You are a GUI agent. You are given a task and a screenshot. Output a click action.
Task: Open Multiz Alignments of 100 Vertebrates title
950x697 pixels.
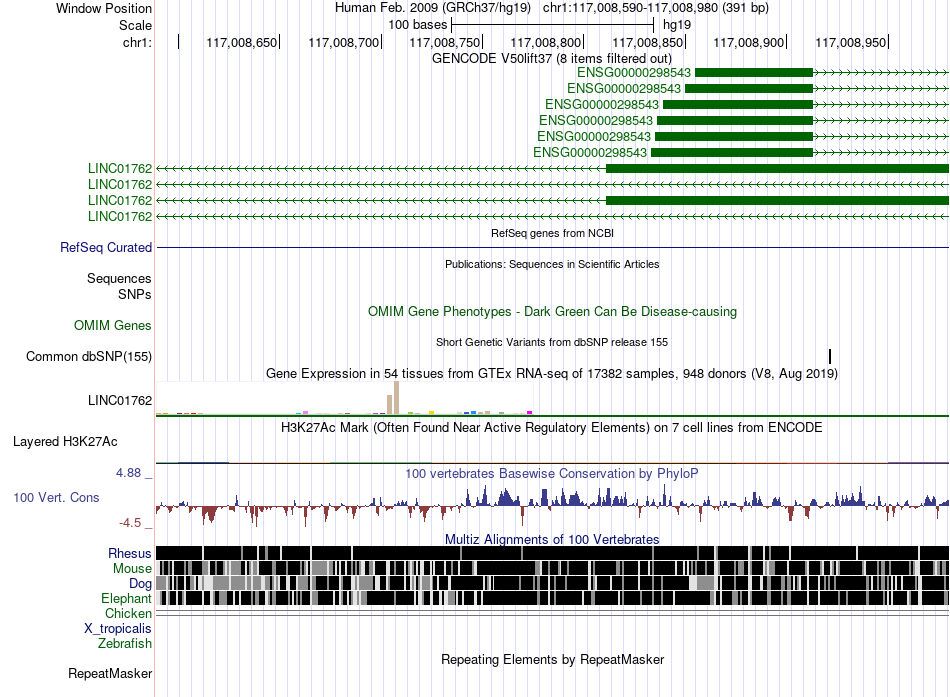pos(552,539)
